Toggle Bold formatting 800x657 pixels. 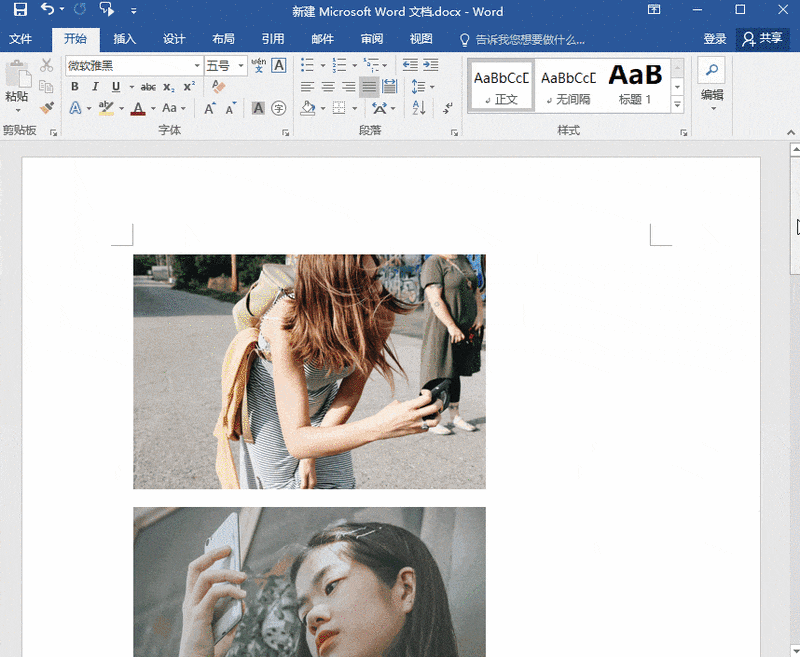point(75,87)
